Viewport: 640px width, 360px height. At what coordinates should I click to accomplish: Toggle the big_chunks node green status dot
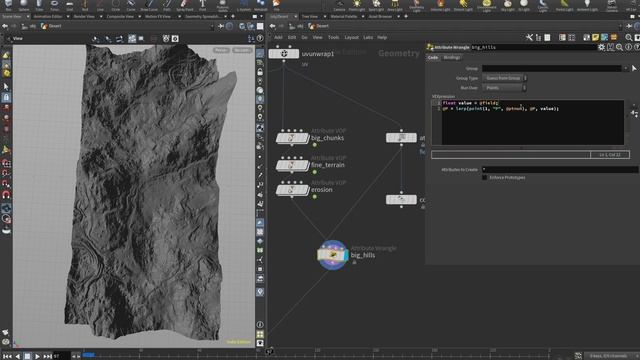(315, 145)
